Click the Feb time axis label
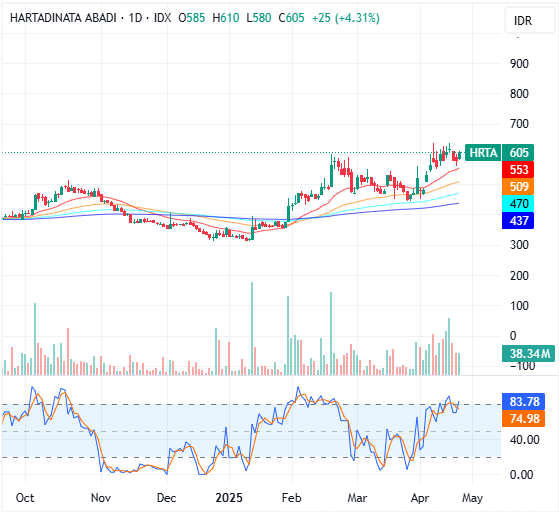The height and width of the screenshot is (512, 559). click(x=292, y=497)
